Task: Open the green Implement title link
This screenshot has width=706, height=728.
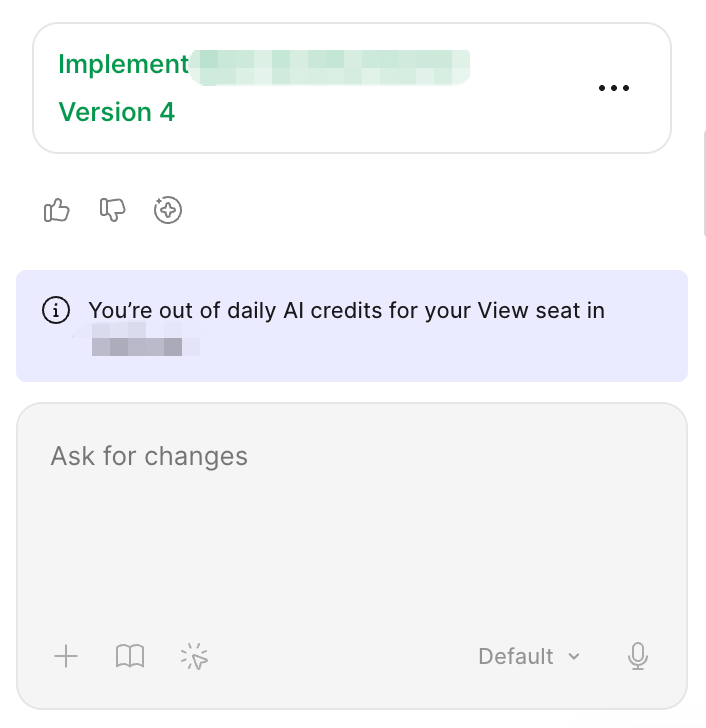Action: 124,64
